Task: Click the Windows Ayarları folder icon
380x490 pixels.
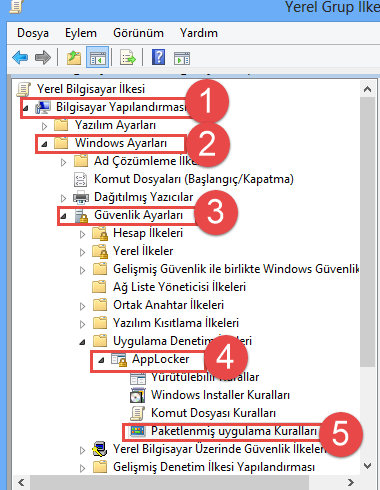Action: [61, 143]
